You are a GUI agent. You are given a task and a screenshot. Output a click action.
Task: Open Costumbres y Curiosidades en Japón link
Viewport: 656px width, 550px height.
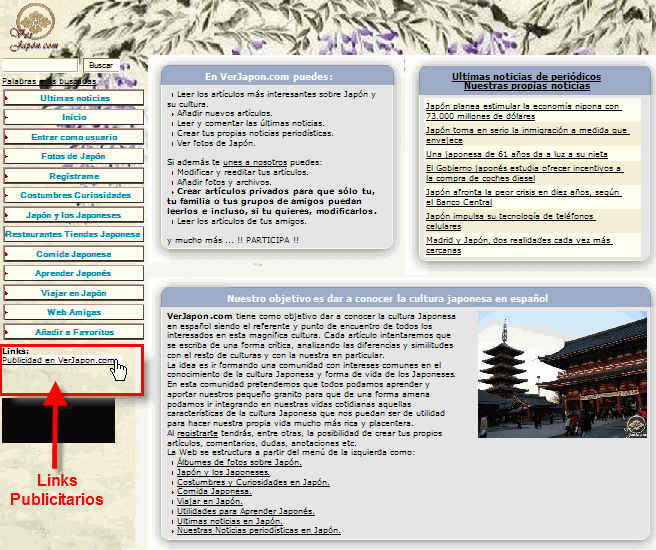pyautogui.click(x=253, y=482)
